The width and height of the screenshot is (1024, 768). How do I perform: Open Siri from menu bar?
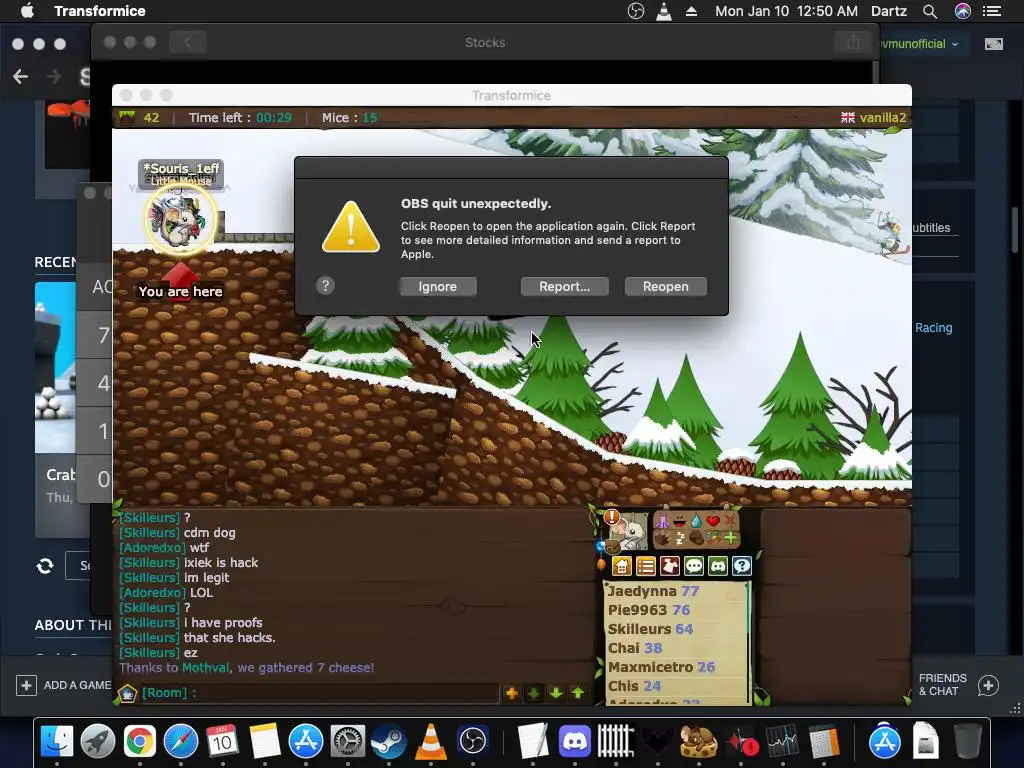point(963,11)
